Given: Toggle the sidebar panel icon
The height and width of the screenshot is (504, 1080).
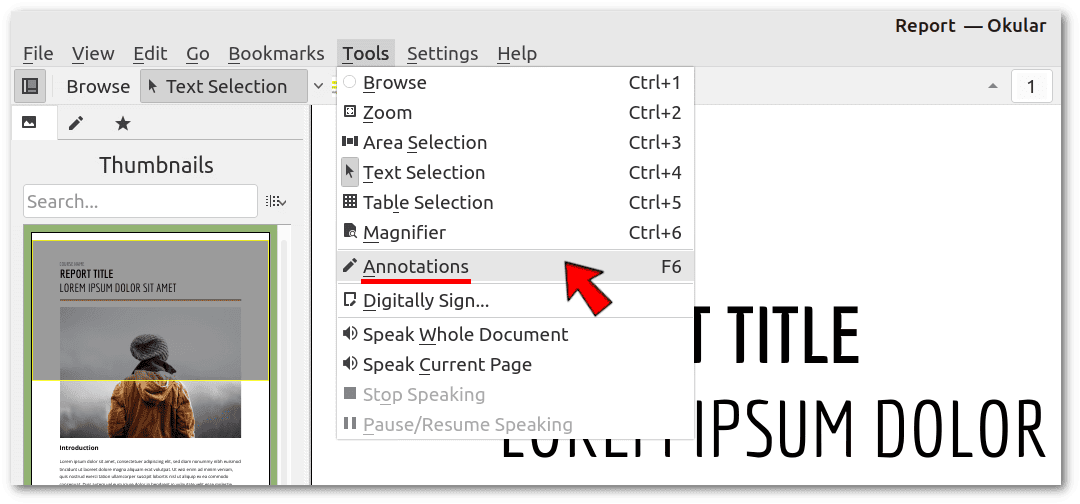Looking at the screenshot, I should point(30,86).
